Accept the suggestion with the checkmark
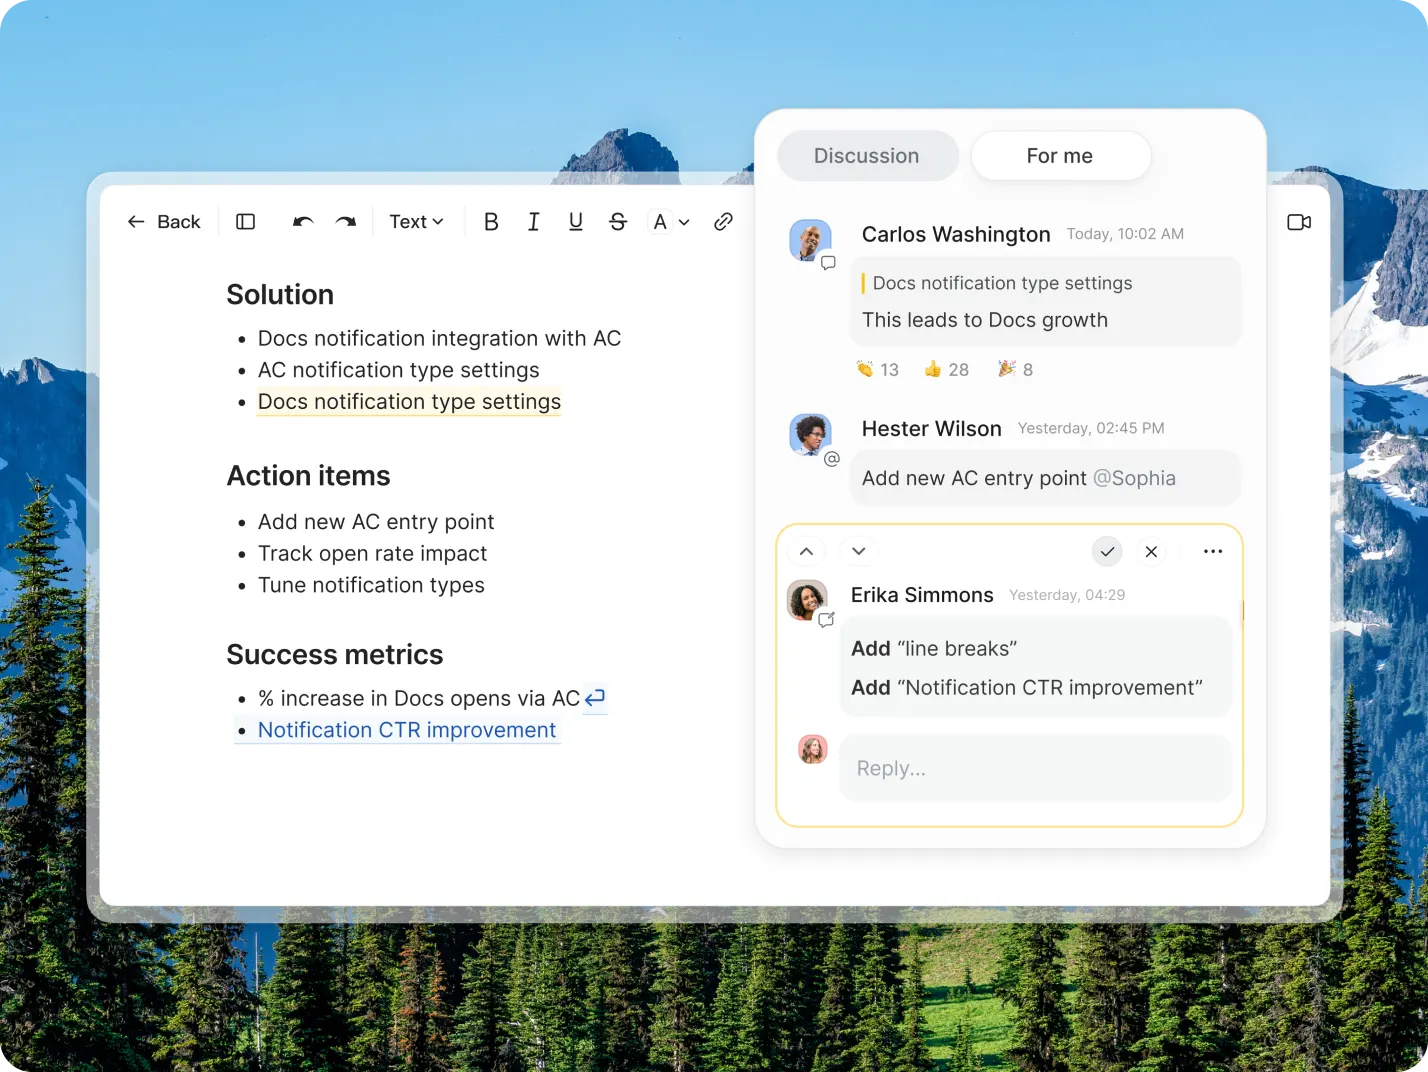 coord(1107,551)
